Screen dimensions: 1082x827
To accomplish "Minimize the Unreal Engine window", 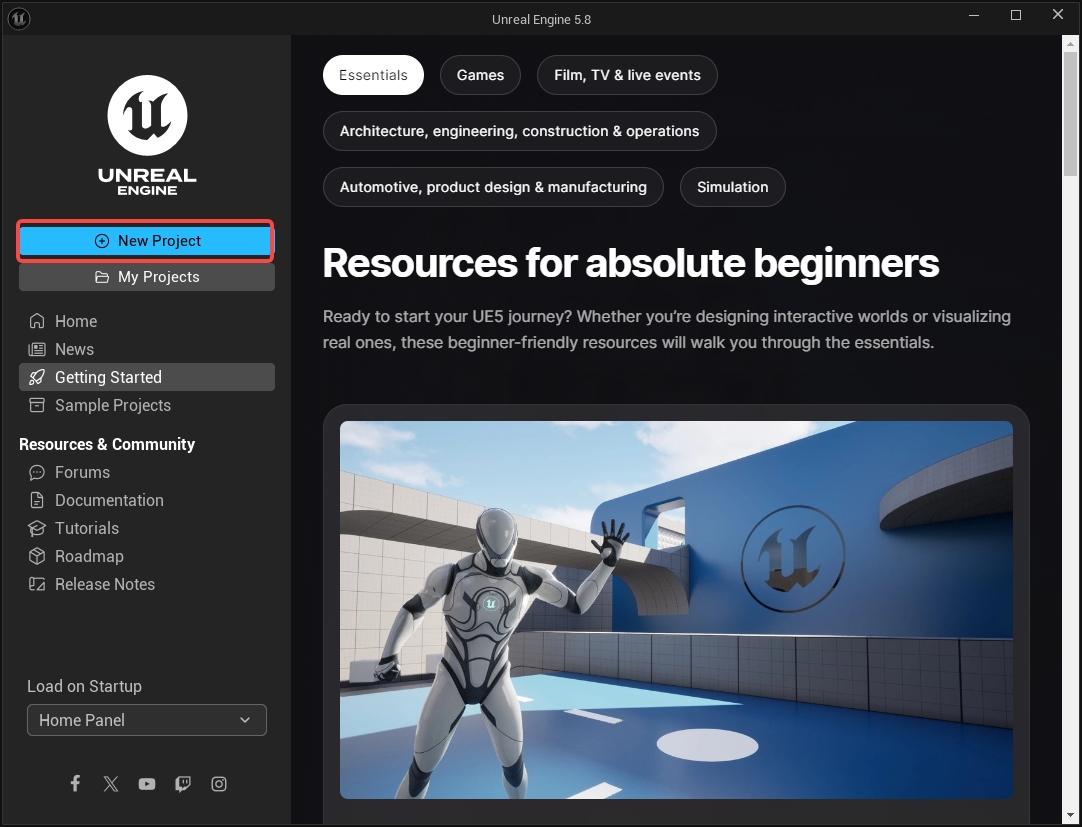I will click(974, 15).
